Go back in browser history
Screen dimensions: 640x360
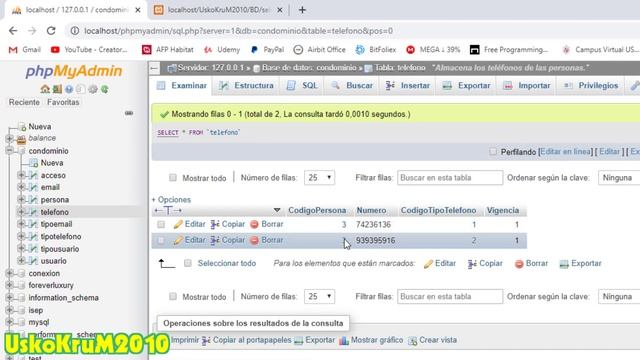[13, 31]
